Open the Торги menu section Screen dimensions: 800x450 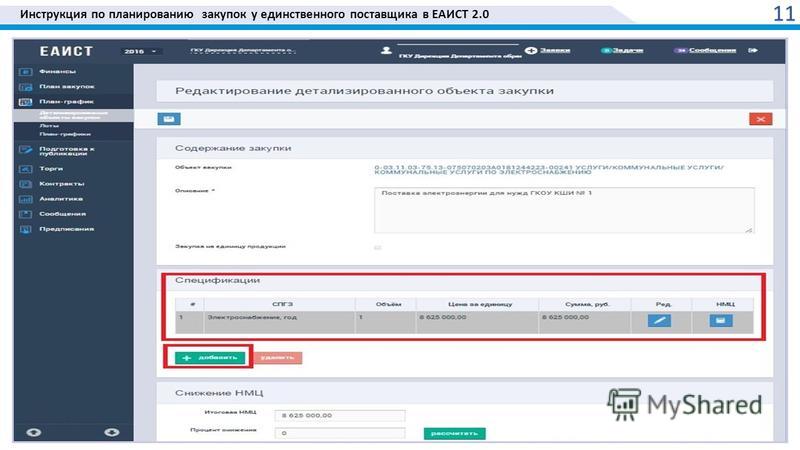[x=51, y=168]
